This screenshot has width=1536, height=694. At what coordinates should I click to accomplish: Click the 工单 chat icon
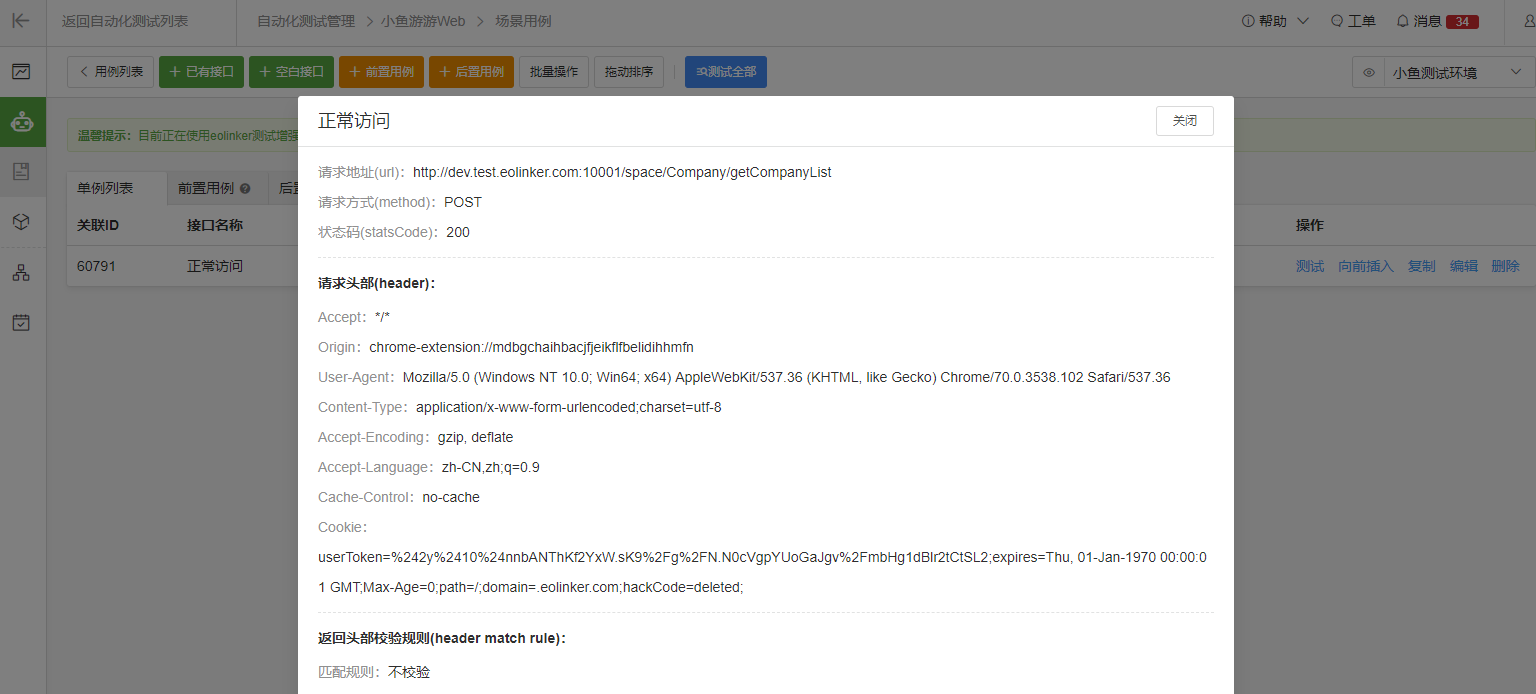[x=1337, y=21]
